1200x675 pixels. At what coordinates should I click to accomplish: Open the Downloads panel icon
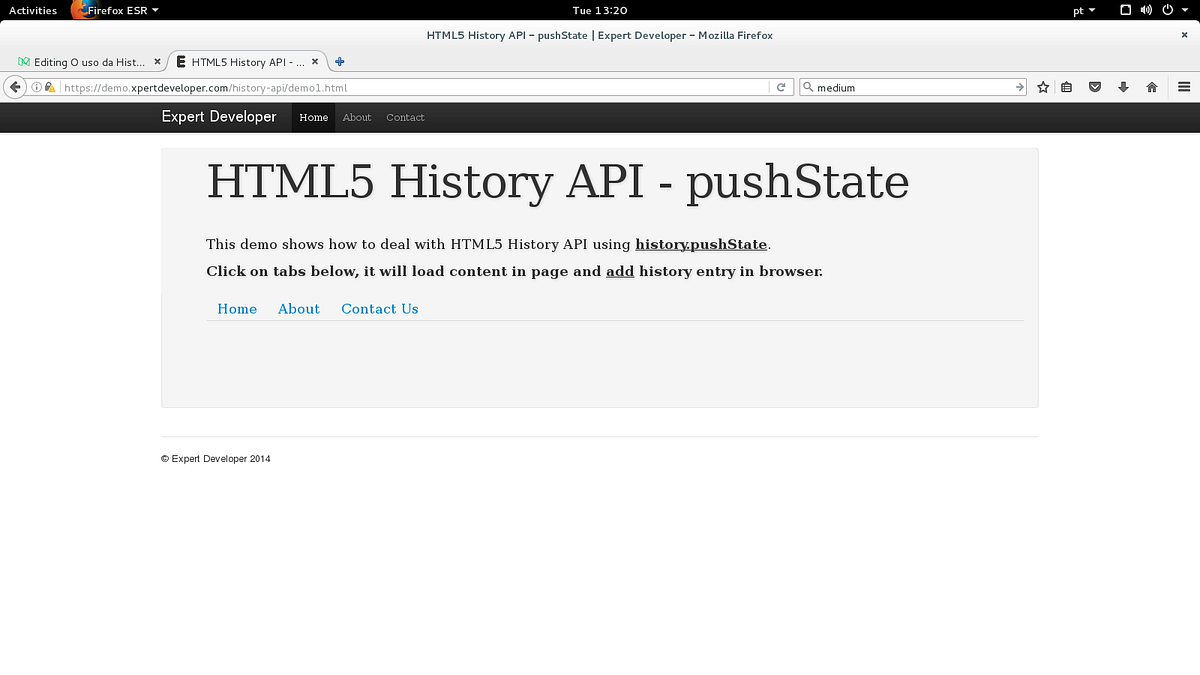click(x=1123, y=87)
